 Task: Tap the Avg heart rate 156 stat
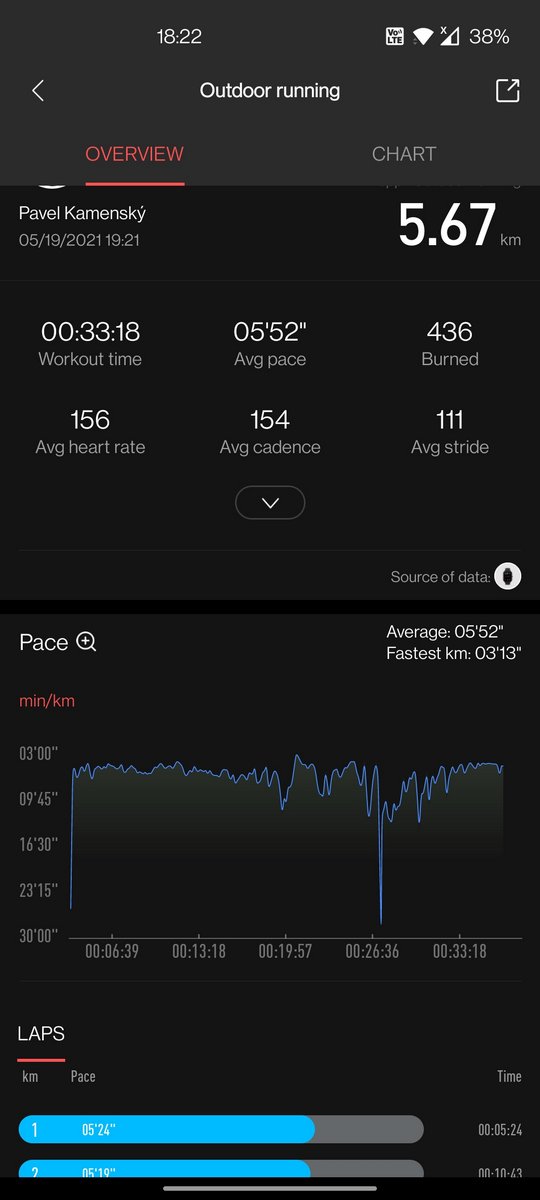pos(90,432)
